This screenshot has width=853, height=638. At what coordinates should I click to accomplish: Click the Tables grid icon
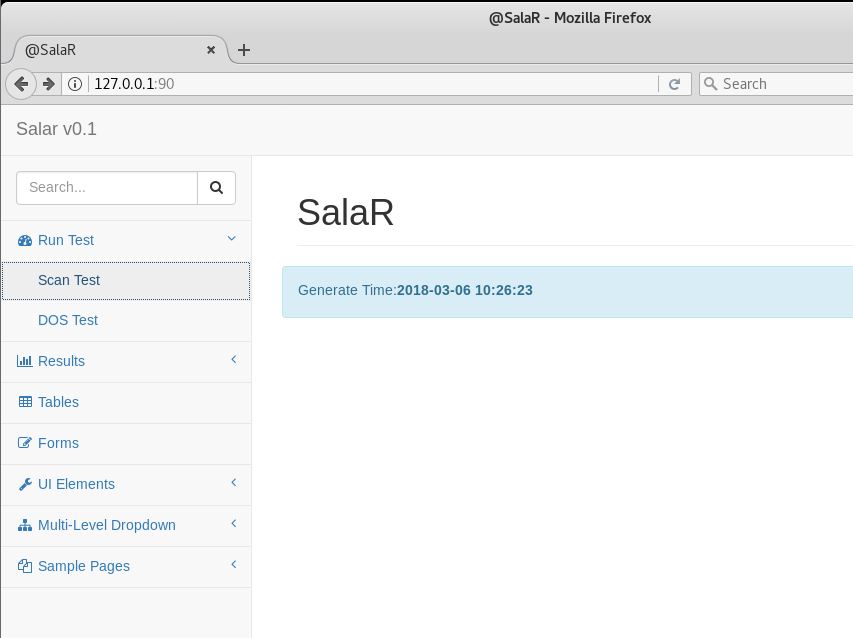(25, 402)
